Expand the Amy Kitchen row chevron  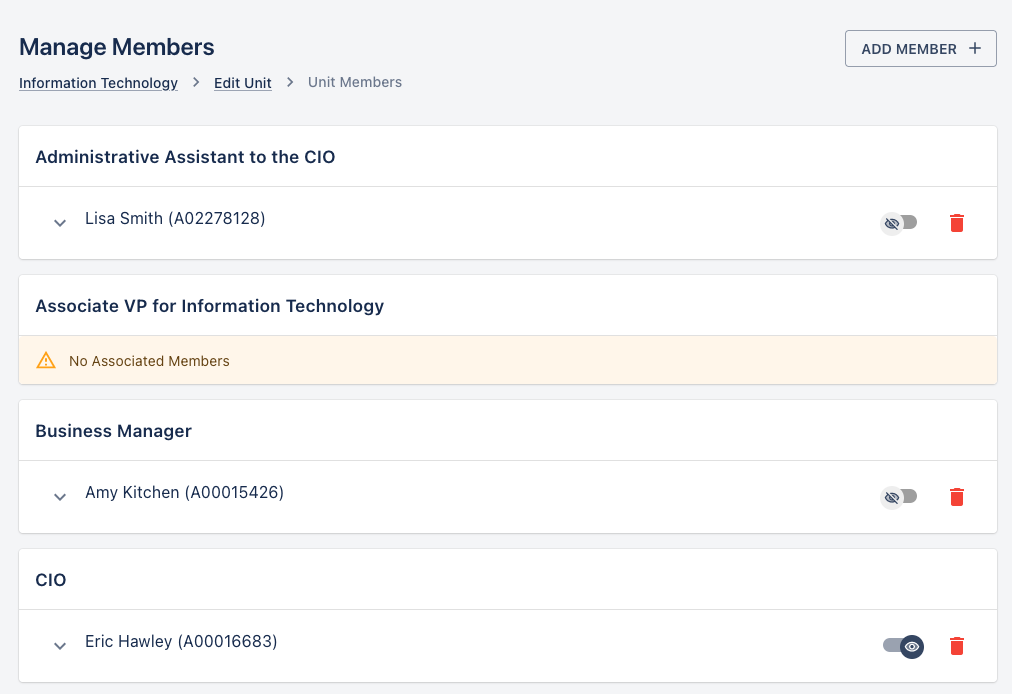tap(60, 496)
